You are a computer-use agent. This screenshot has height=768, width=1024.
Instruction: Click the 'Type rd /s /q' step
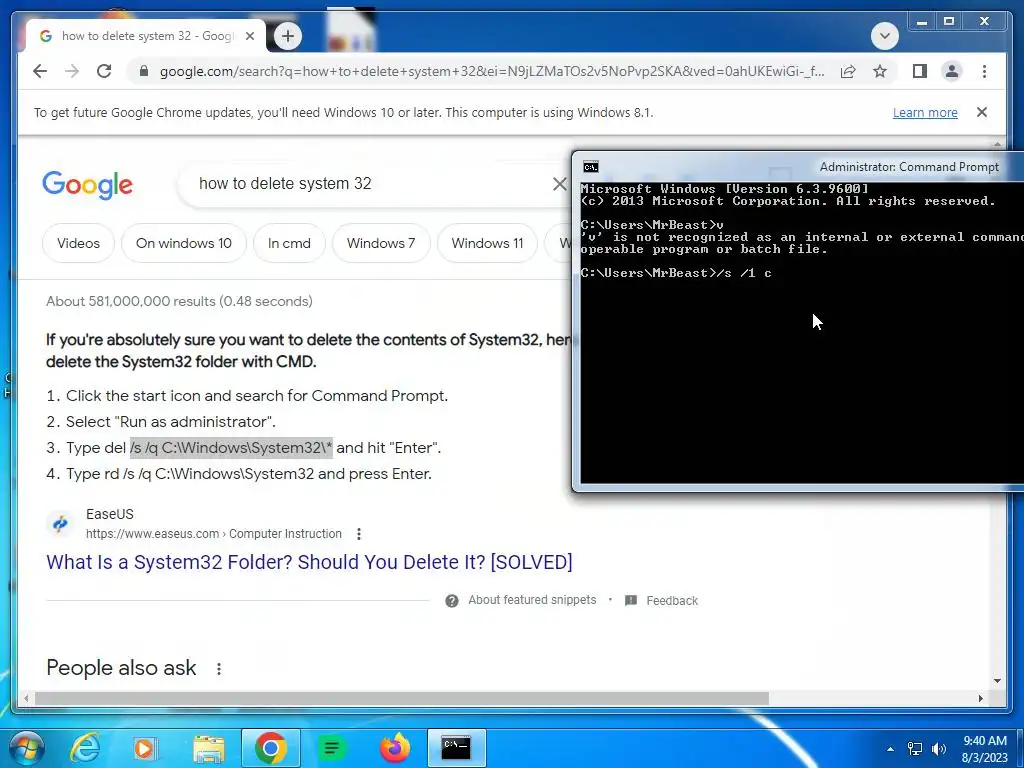coord(249,473)
